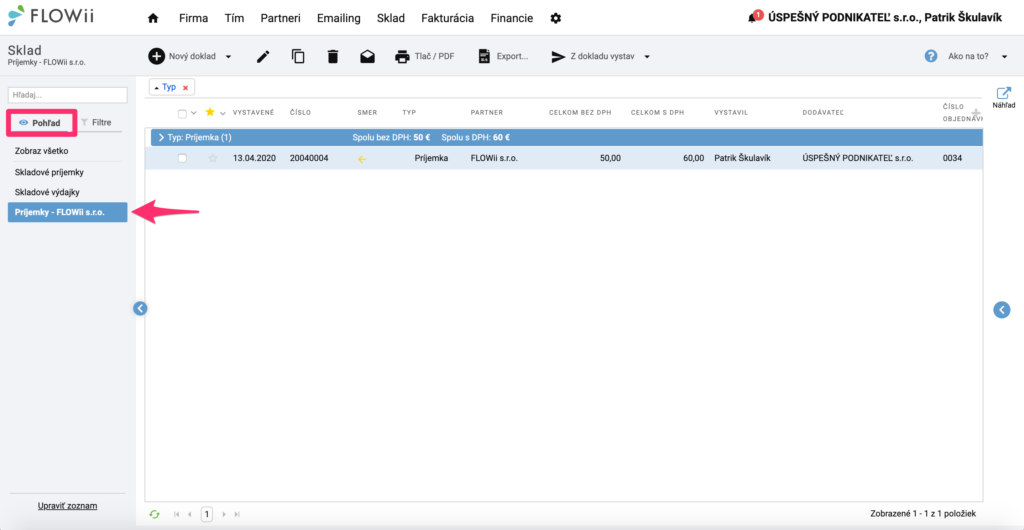Click the pencil edit icon
The image size is (1024, 530).
[x=263, y=57]
